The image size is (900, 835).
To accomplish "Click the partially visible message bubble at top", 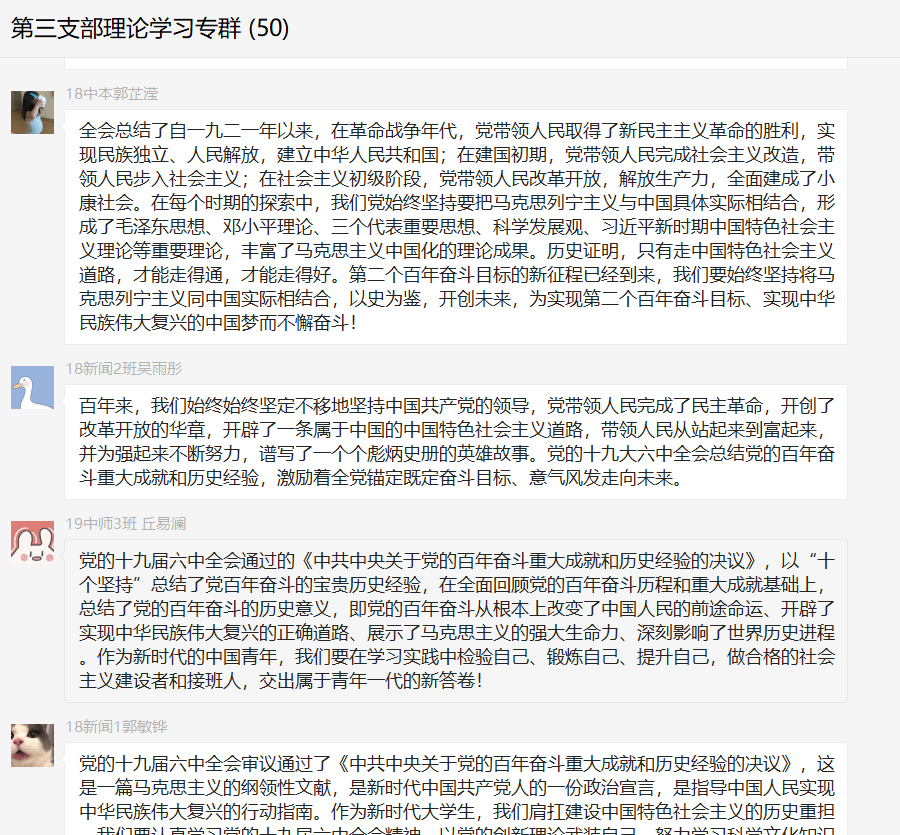I will pyautogui.click(x=456, y=63).
